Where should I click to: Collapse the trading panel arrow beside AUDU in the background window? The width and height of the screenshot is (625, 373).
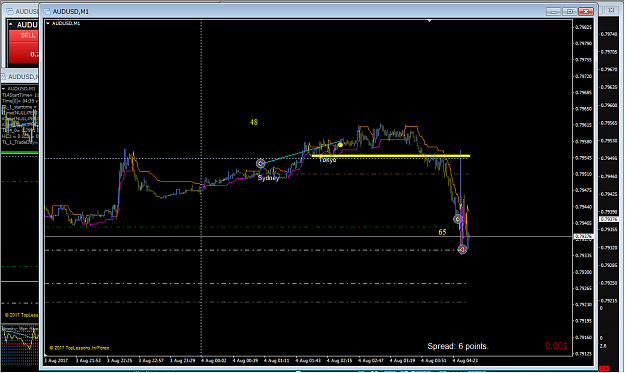[x=11, y=25]
